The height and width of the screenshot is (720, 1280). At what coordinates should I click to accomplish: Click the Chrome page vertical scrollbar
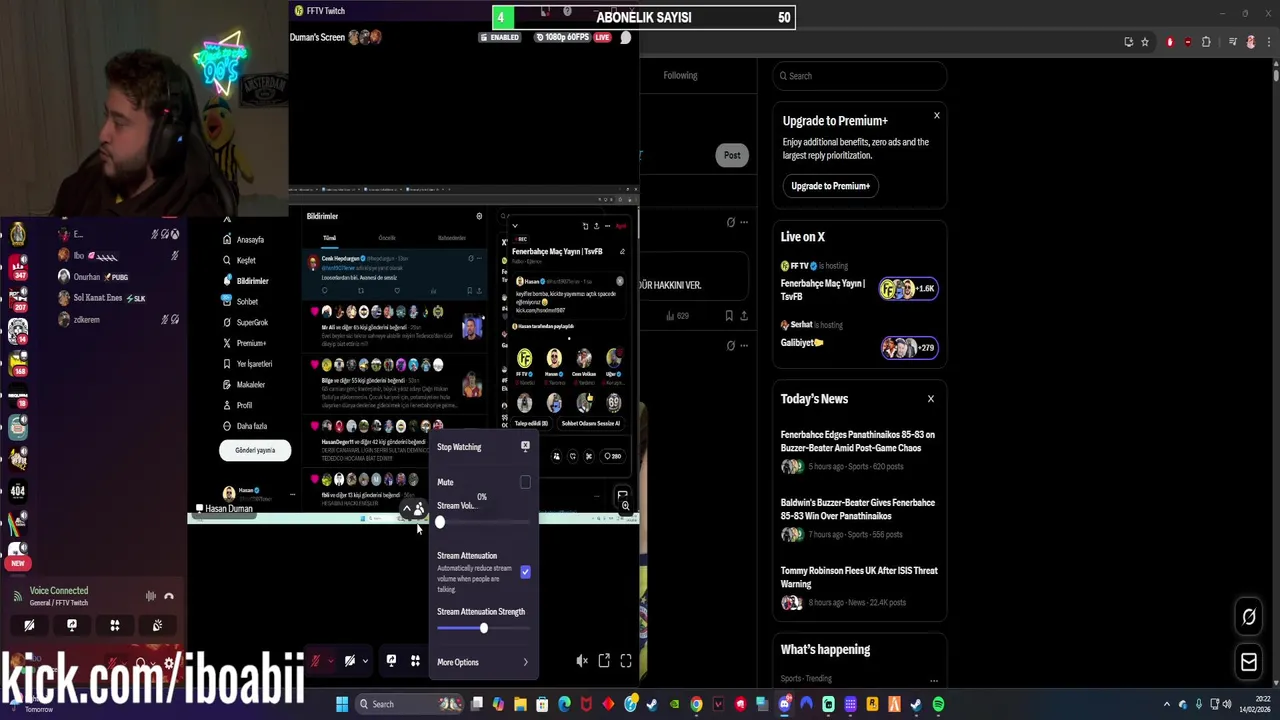1275,76
